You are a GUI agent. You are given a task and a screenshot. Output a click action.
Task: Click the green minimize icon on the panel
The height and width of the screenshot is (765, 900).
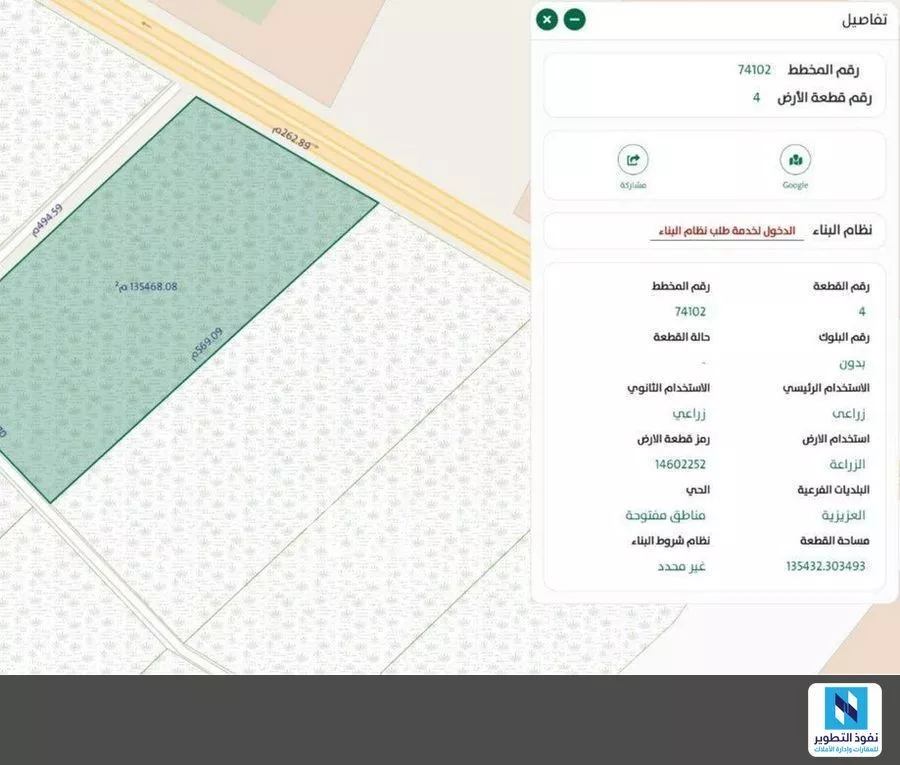click(574, 19)
